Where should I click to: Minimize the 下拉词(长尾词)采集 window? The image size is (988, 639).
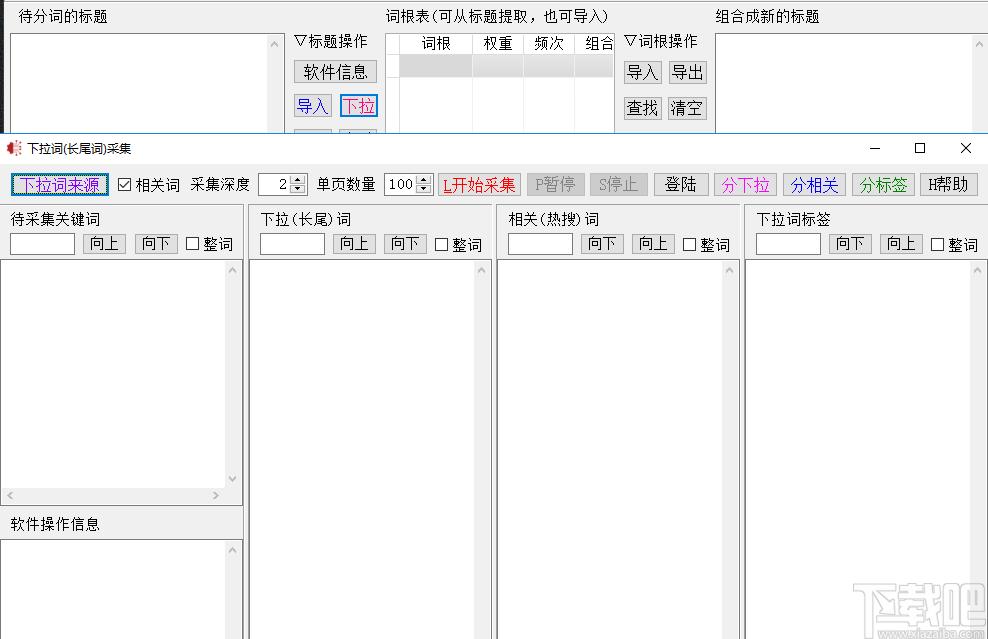click(875, 148)
